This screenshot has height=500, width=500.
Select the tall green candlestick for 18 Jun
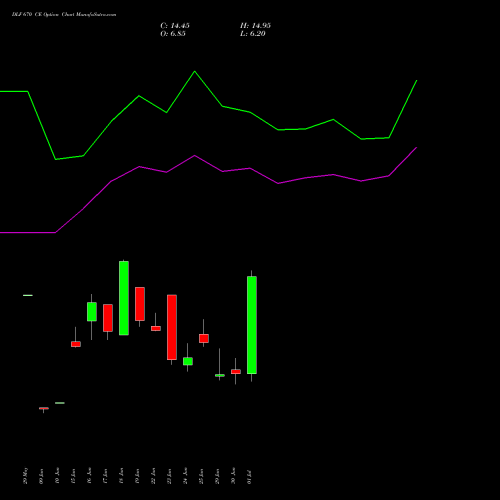click(x=124, y=298)
